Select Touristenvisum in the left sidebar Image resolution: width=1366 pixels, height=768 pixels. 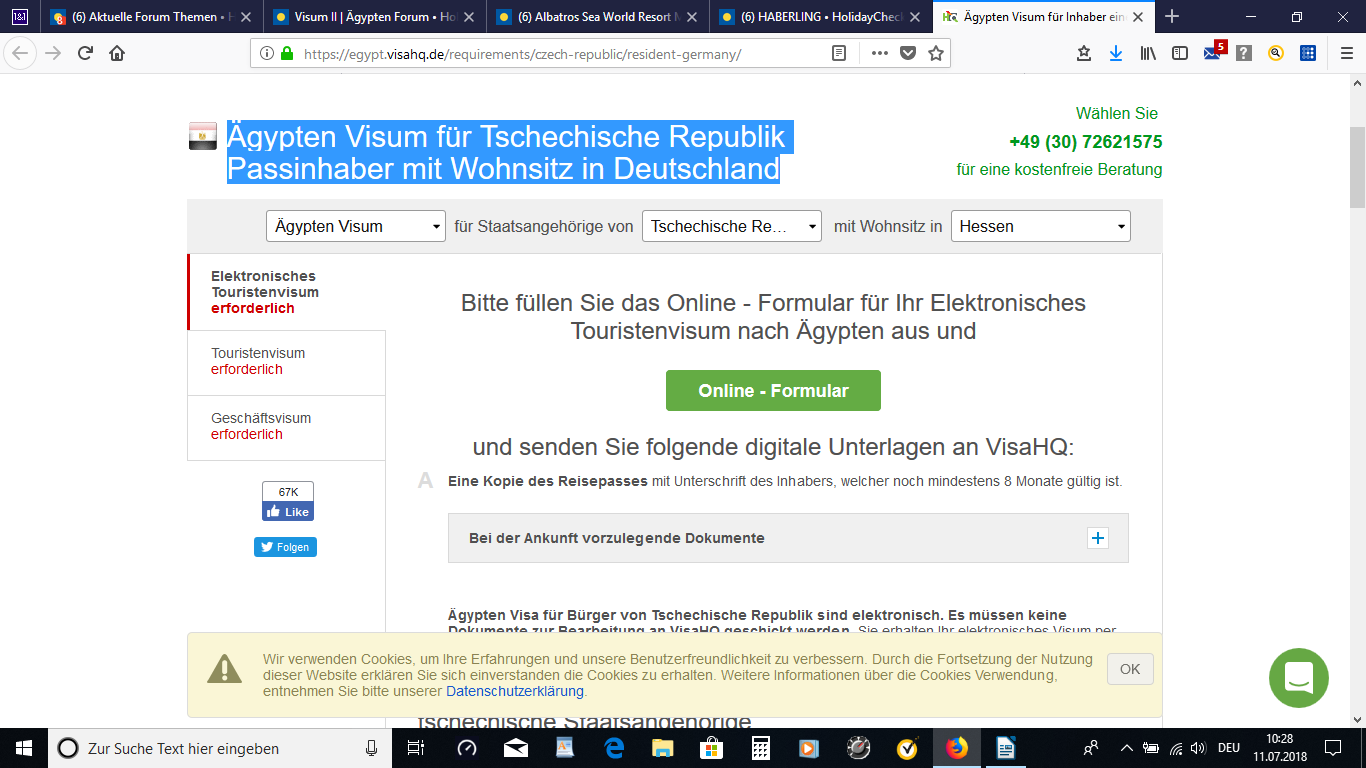pos(258,361)
